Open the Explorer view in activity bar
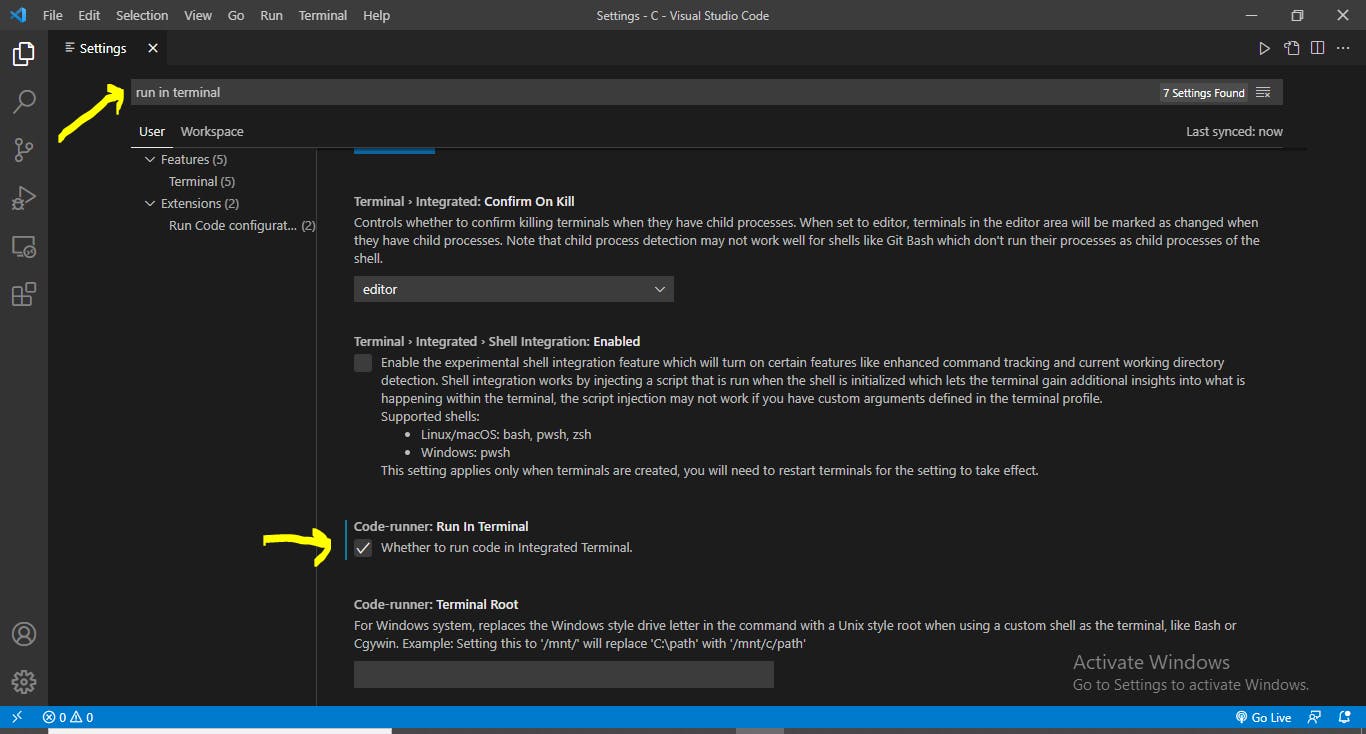Screen dimensions: 1366x734 pos(24,54)
